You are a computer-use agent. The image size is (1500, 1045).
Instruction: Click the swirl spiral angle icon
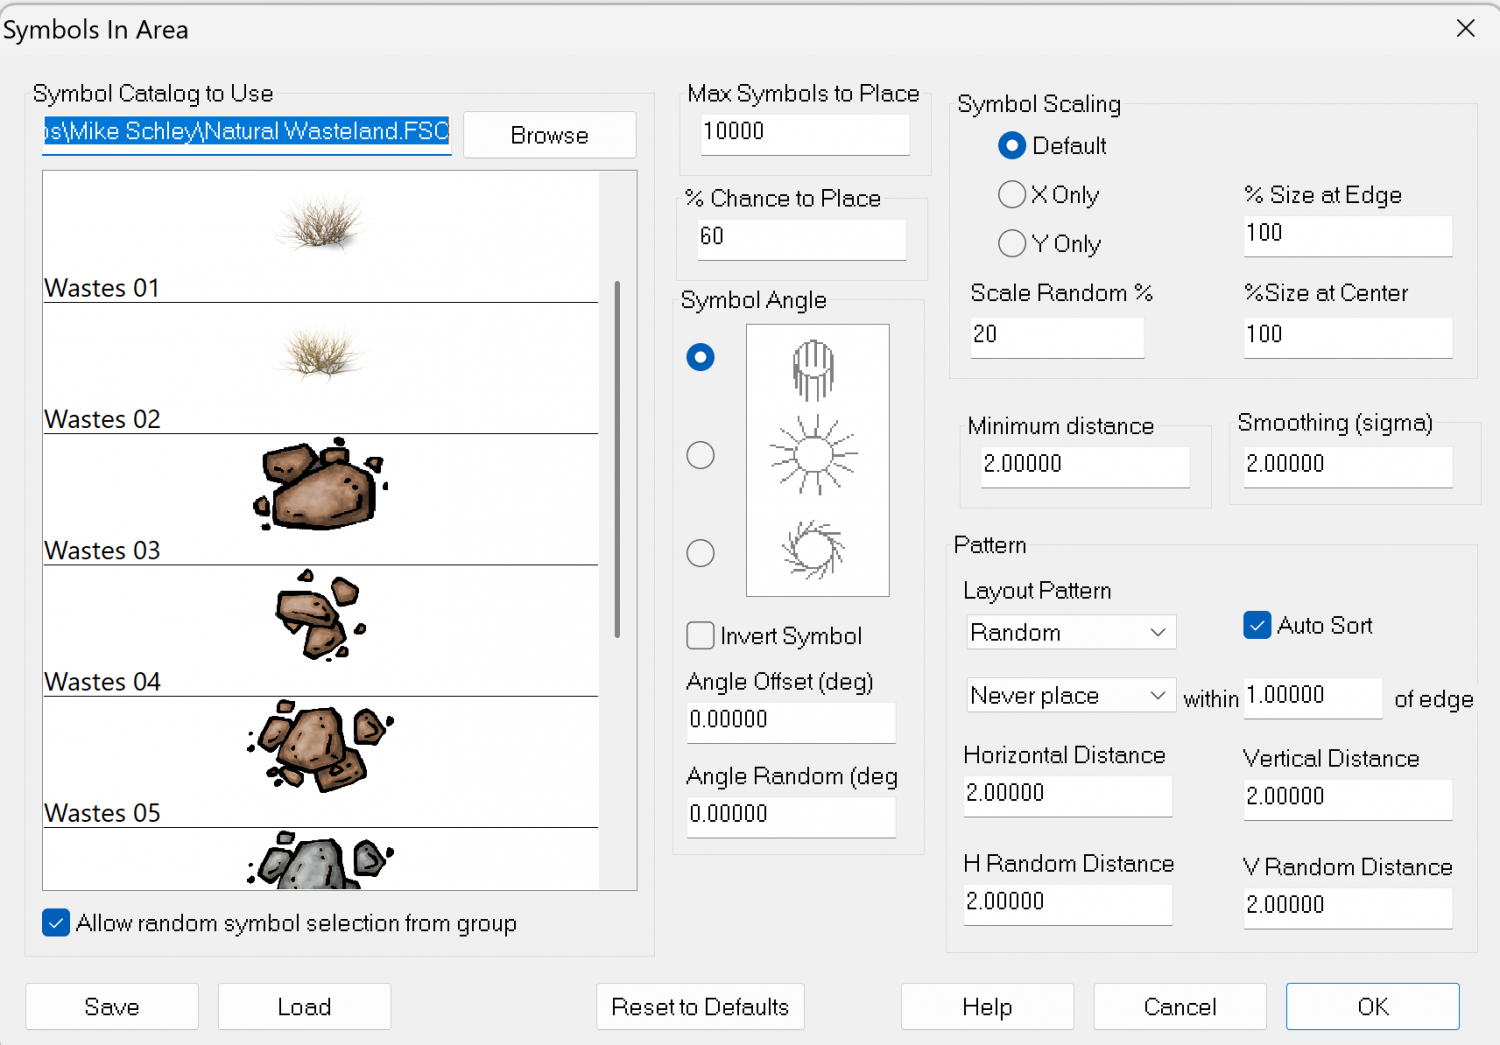[814, 550]
